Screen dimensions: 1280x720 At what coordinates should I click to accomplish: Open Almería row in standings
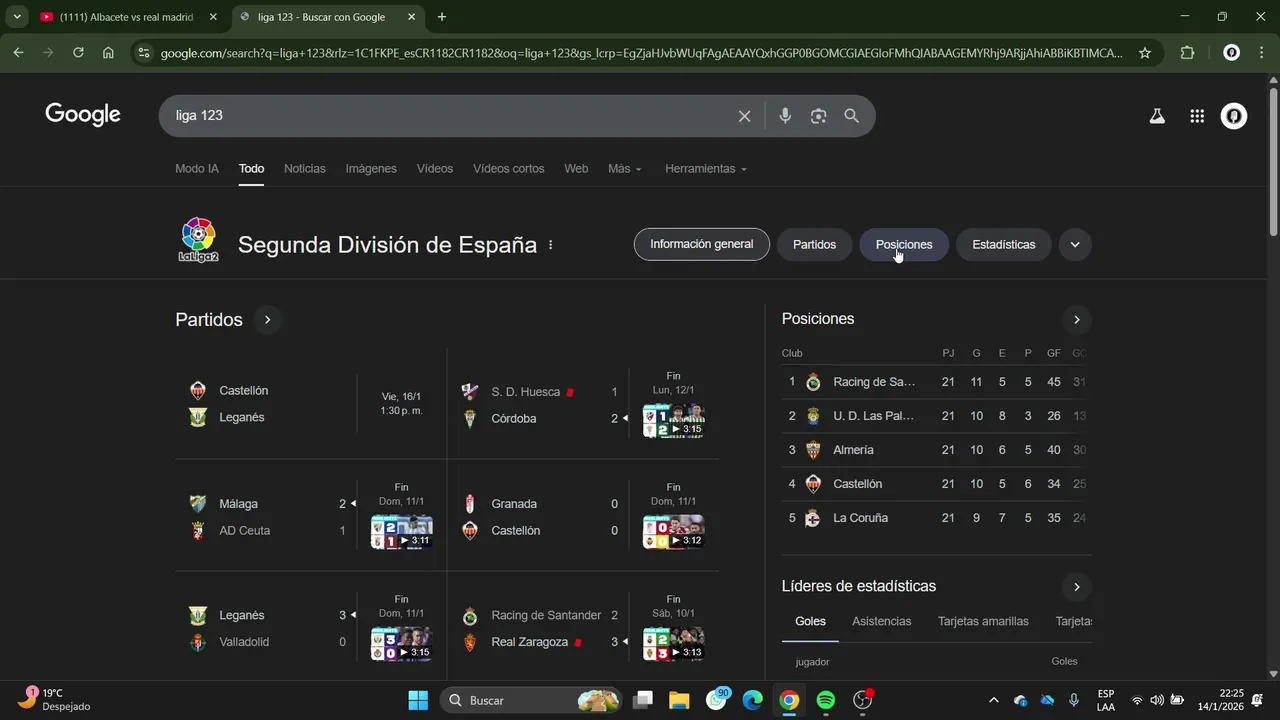tap(936, 450)
